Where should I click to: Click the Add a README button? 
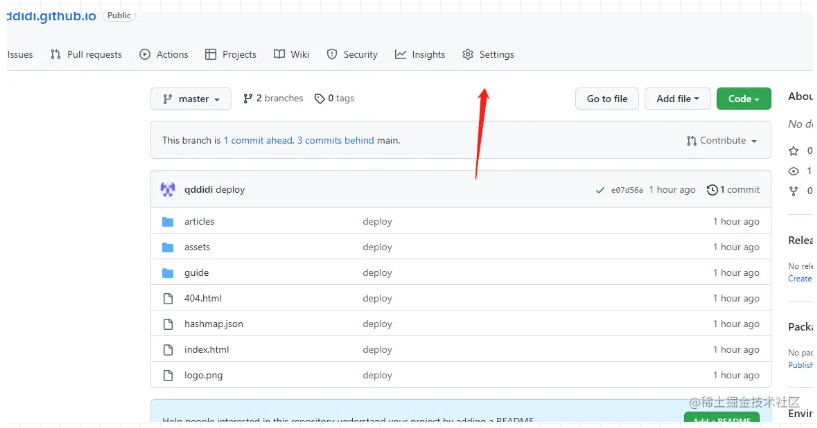[x=722, y=418]
